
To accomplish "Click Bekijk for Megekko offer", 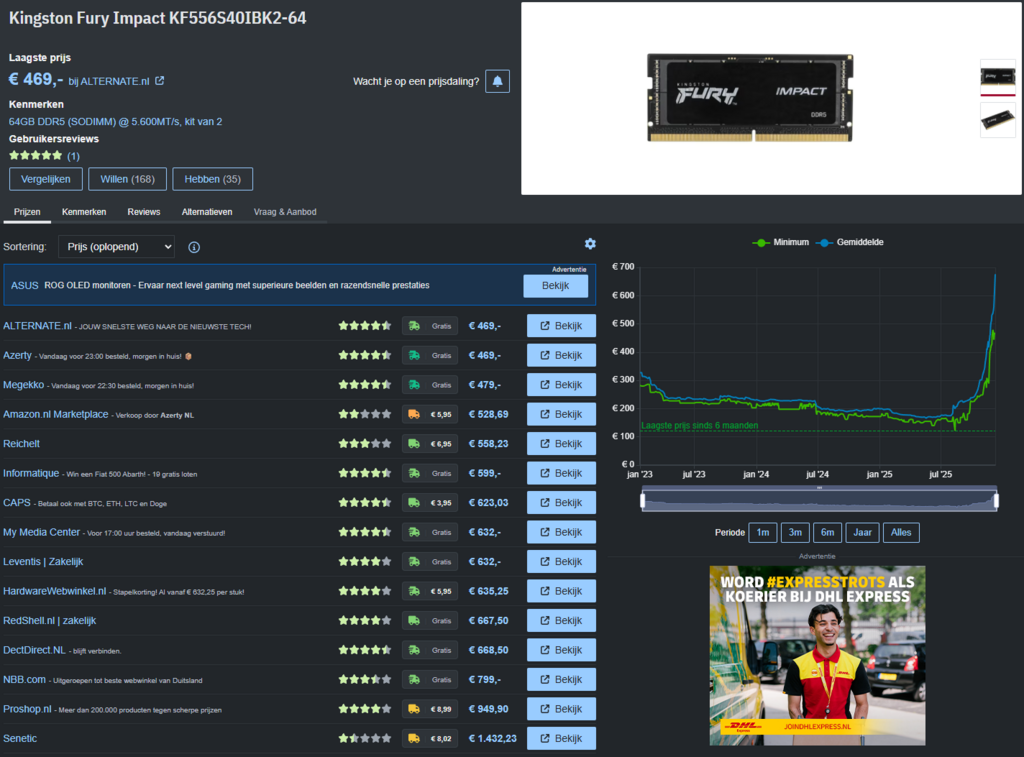I will (x=562, y=385).
